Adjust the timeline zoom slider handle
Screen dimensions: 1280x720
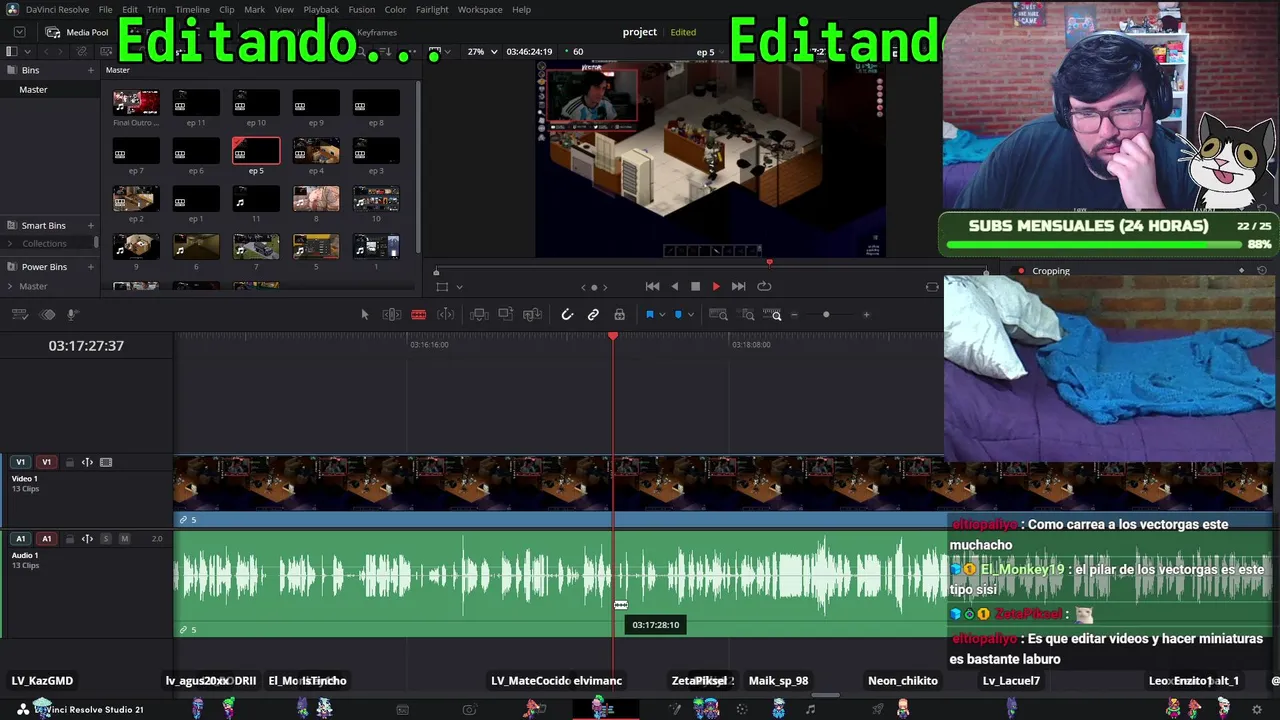click(826, 315)
